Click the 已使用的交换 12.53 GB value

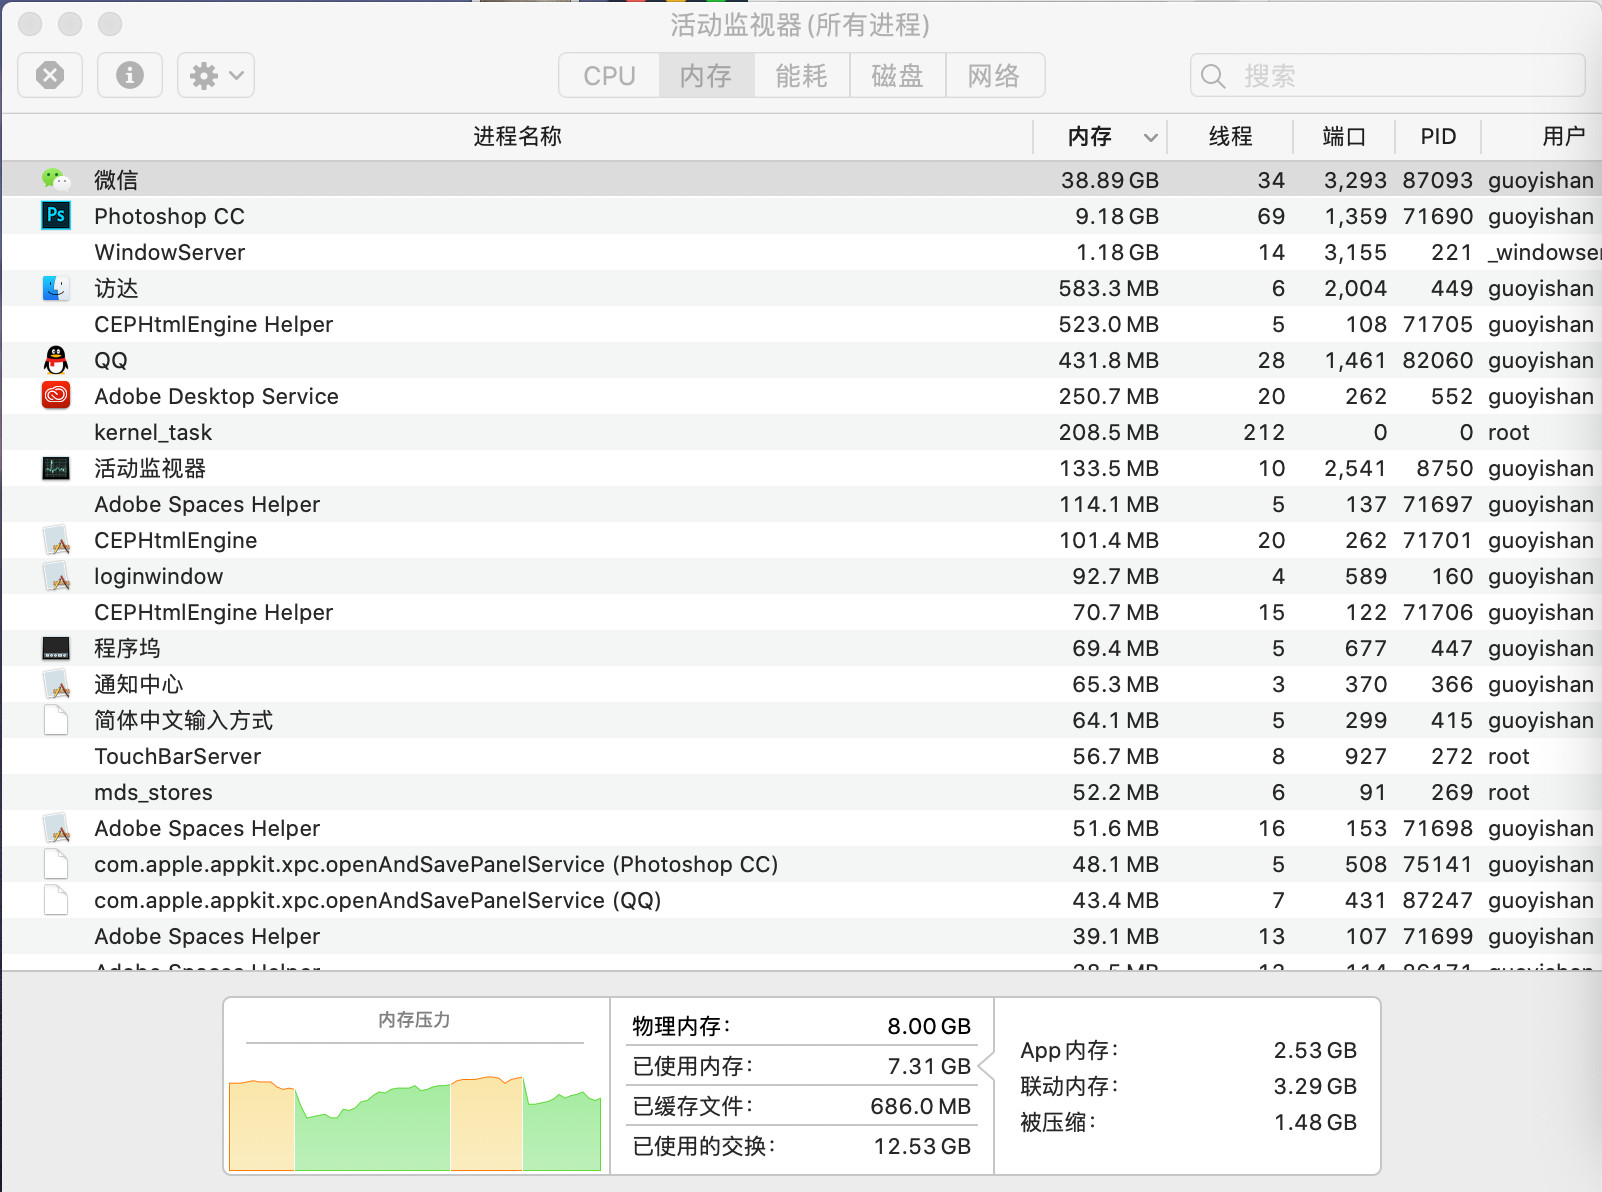[922, 1146]
